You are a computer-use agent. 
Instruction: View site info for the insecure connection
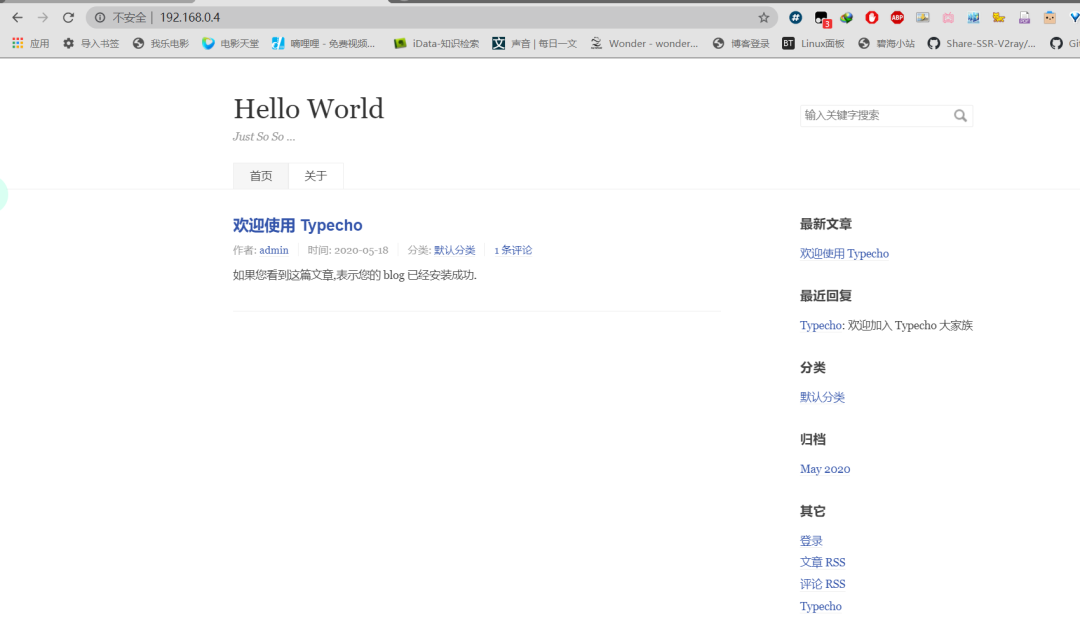pyautogui.click(x=100, y=17)
